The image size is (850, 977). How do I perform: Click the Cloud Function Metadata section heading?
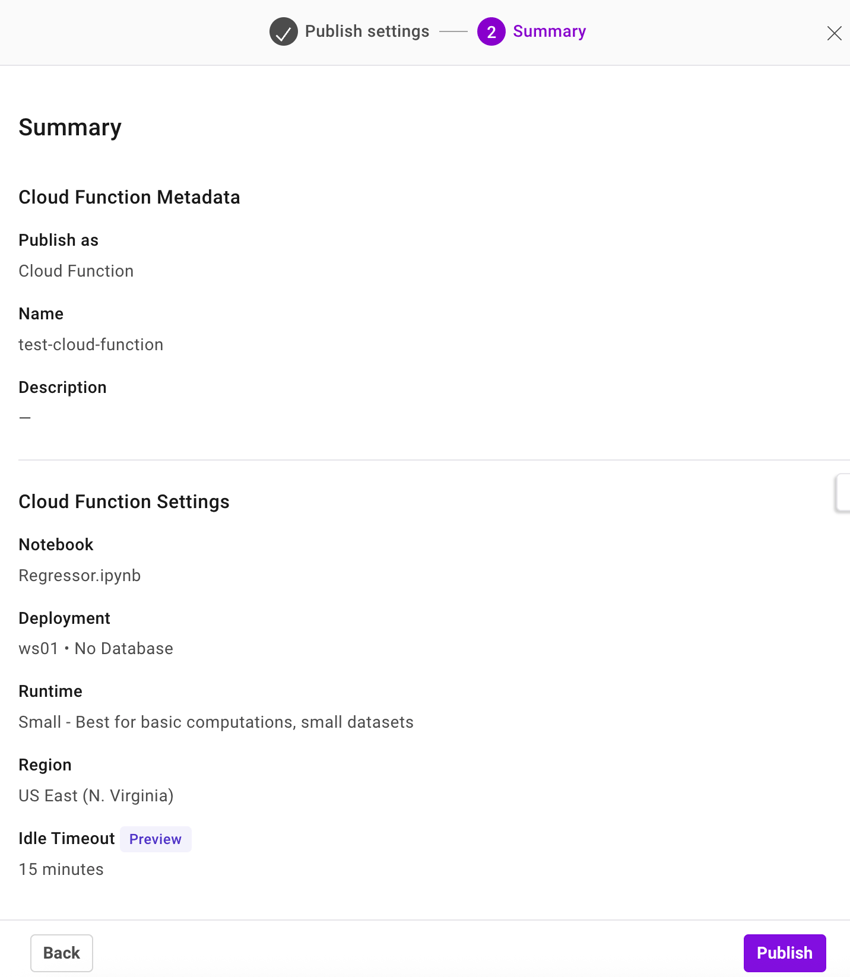[x=129, y=197]
